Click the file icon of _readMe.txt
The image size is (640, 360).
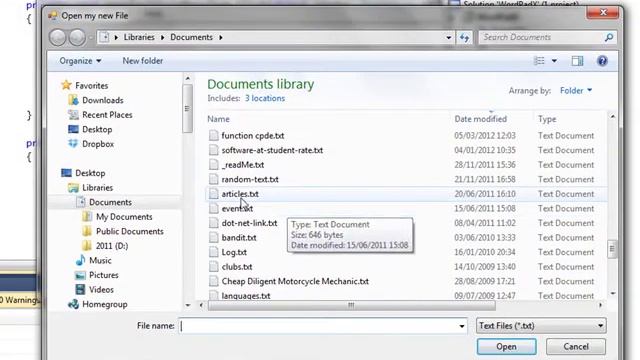click(213, 164)
